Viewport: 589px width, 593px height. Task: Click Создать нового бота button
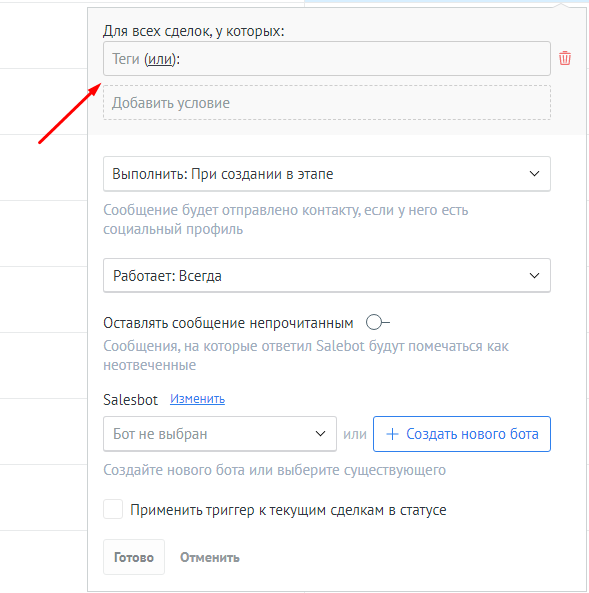point(462,434)
